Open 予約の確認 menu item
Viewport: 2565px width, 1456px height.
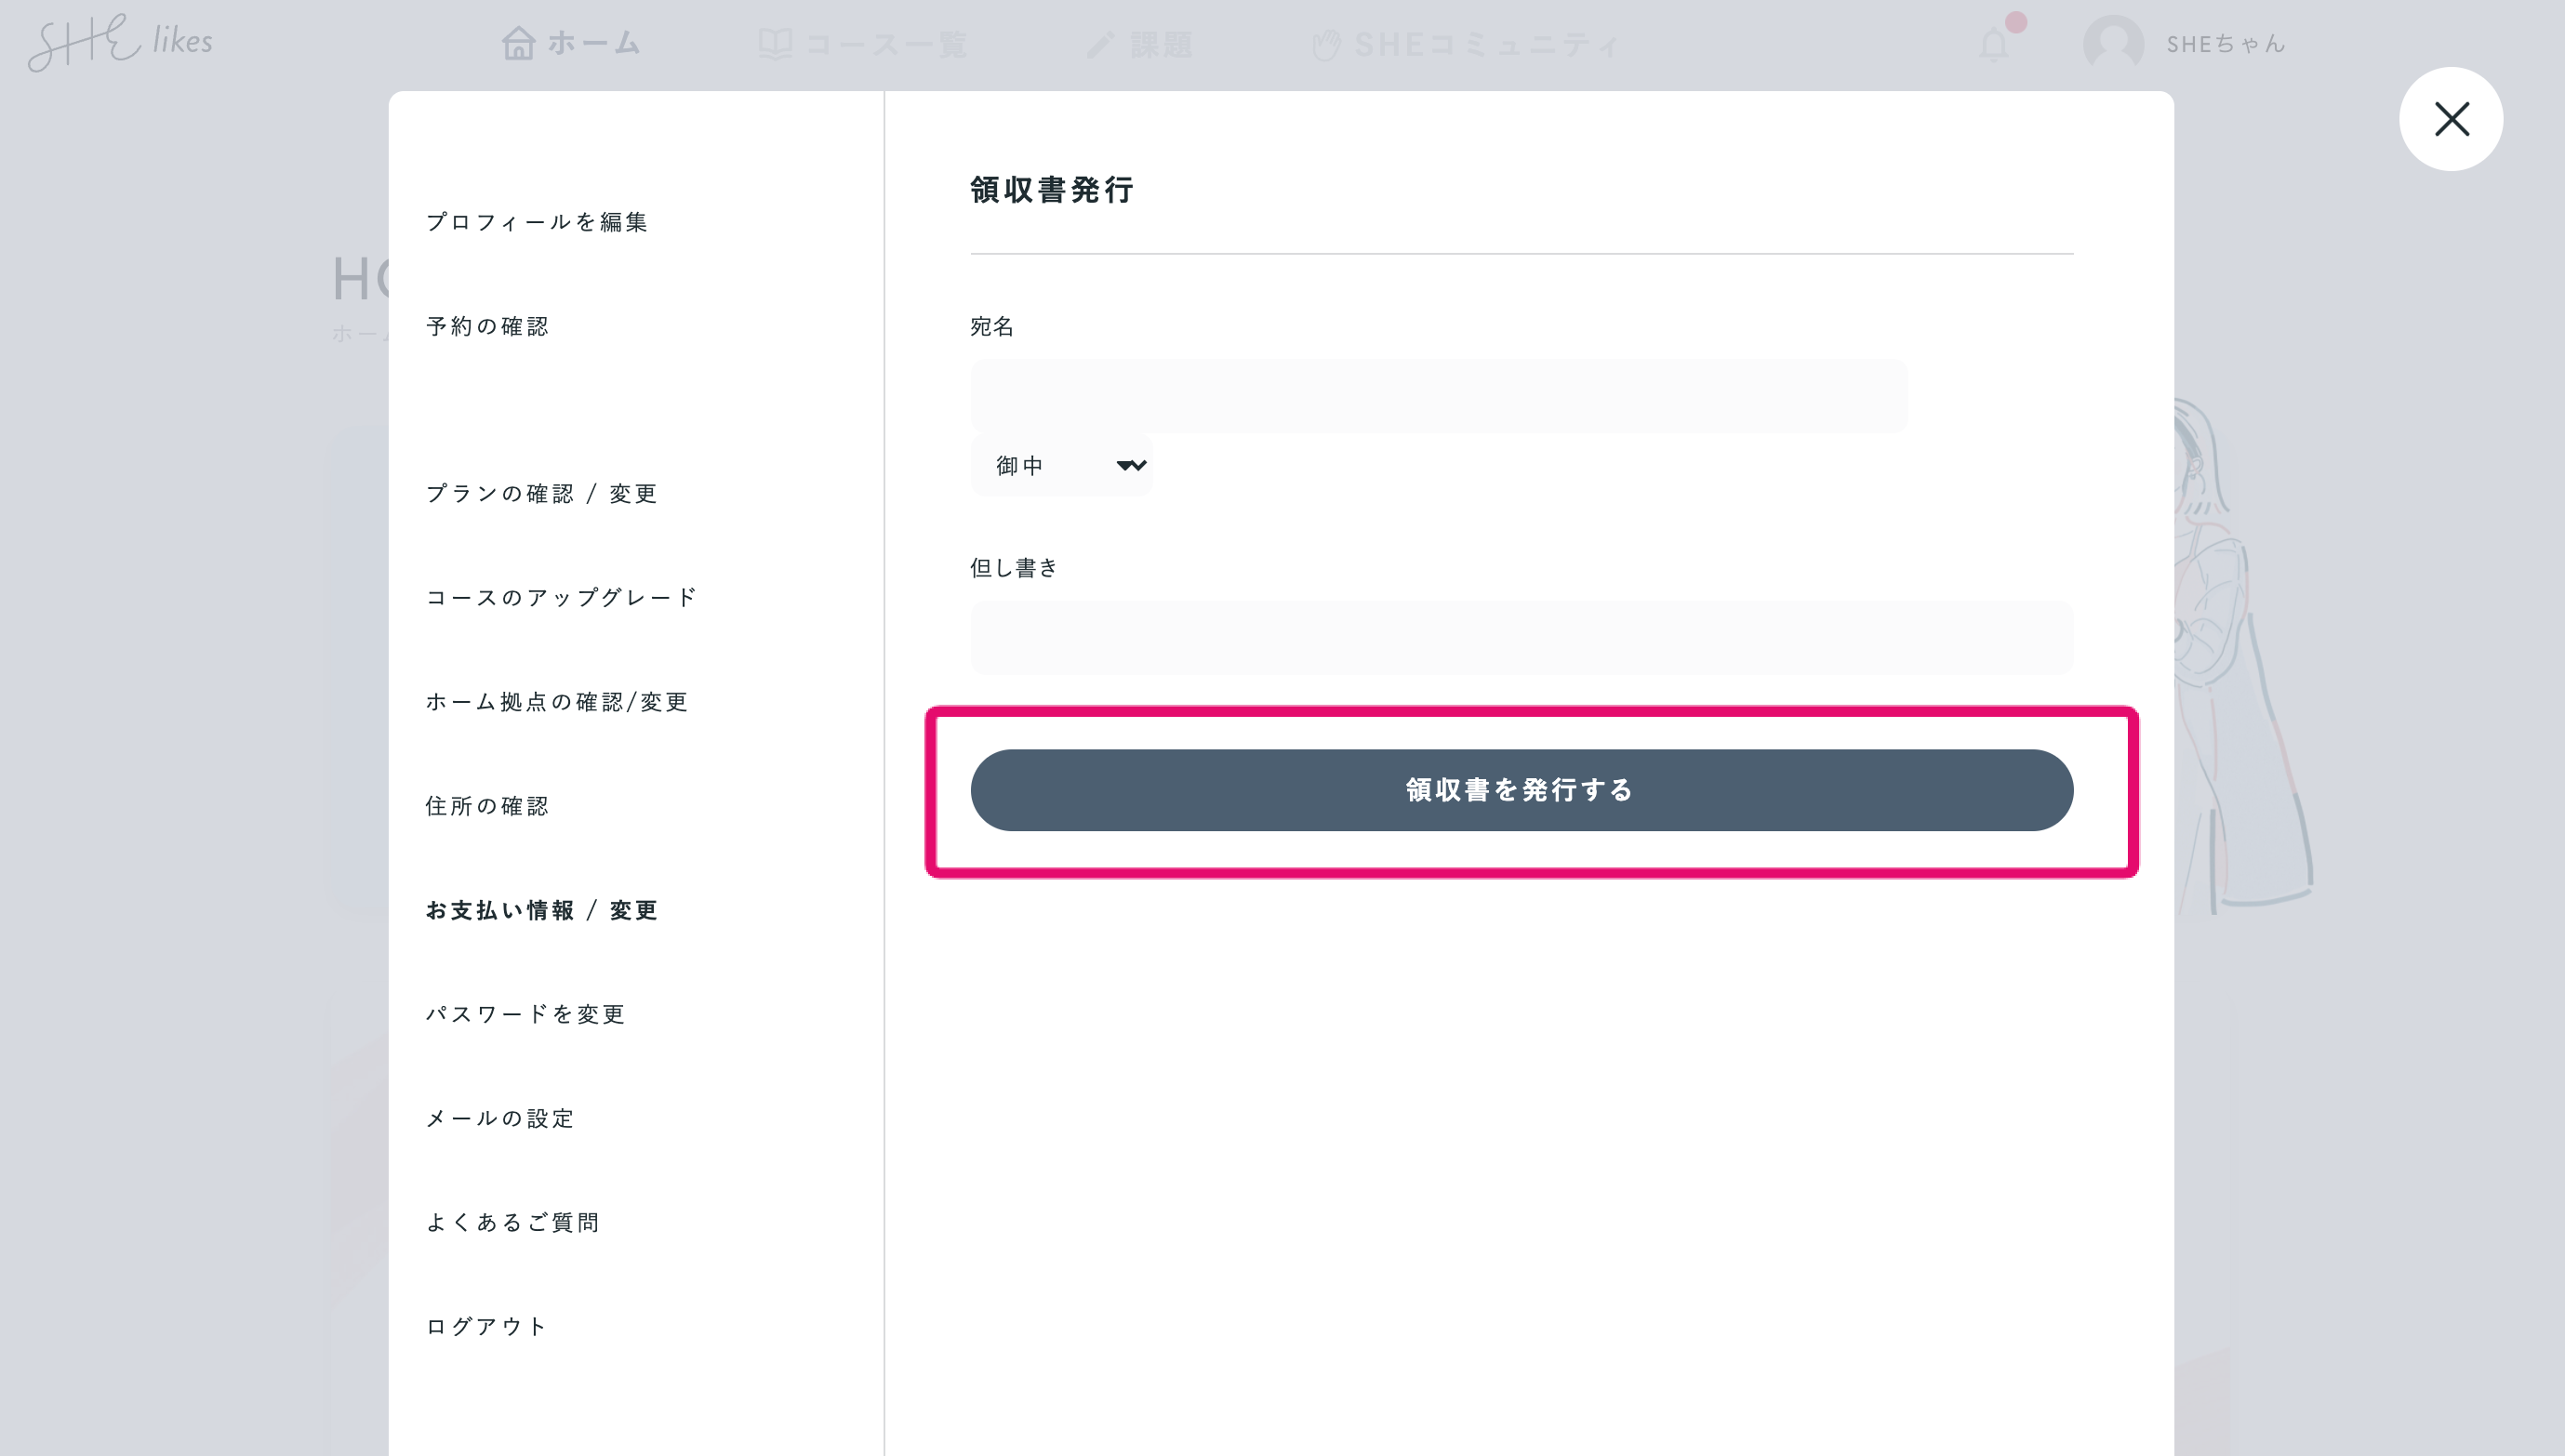click(x=488, y=326)
